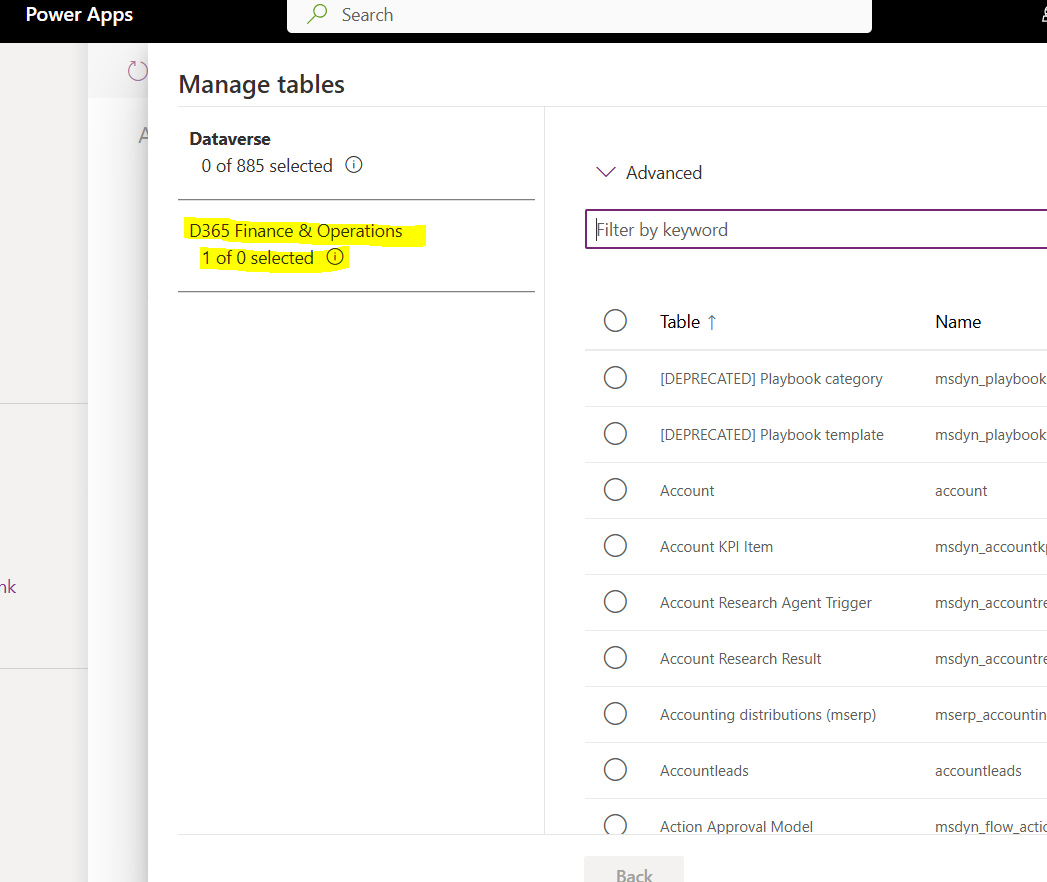
Task: Sort by the Table column arrow
Action: click(712, 322)
